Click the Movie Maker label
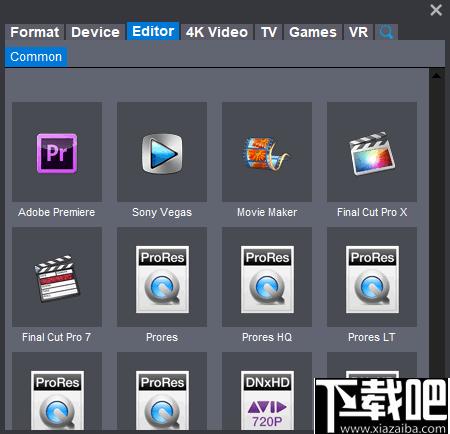Viewport: 450px width, 434px height. coord(267,212)
